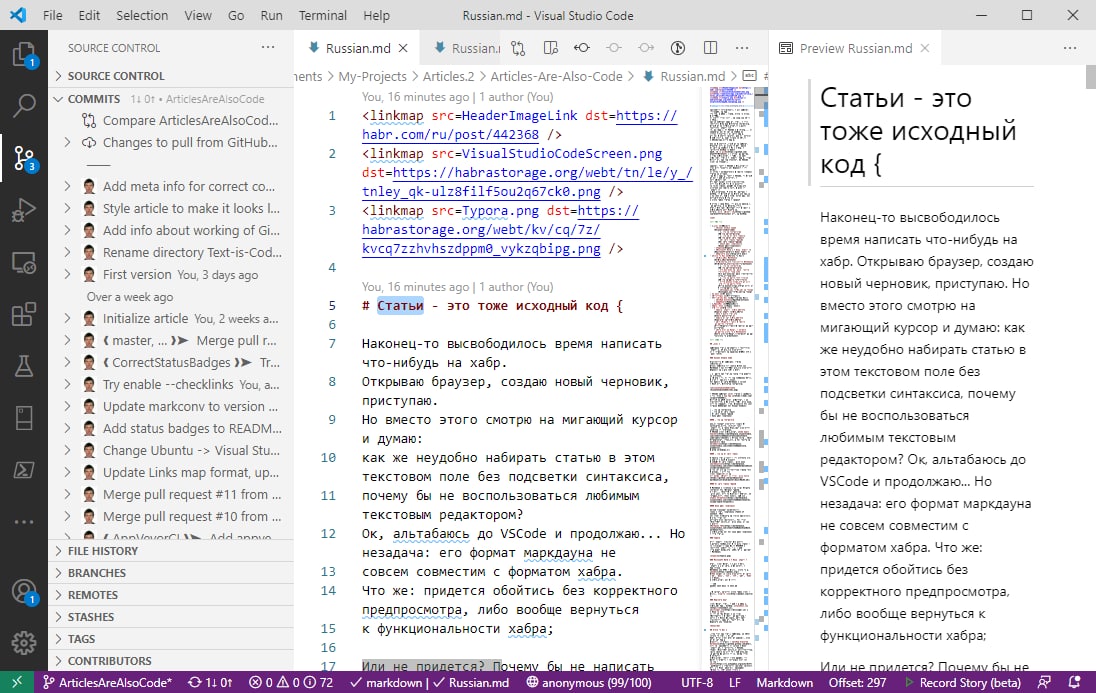
Task: Select the Source Control activity bar icon
Action: [24, 159]
